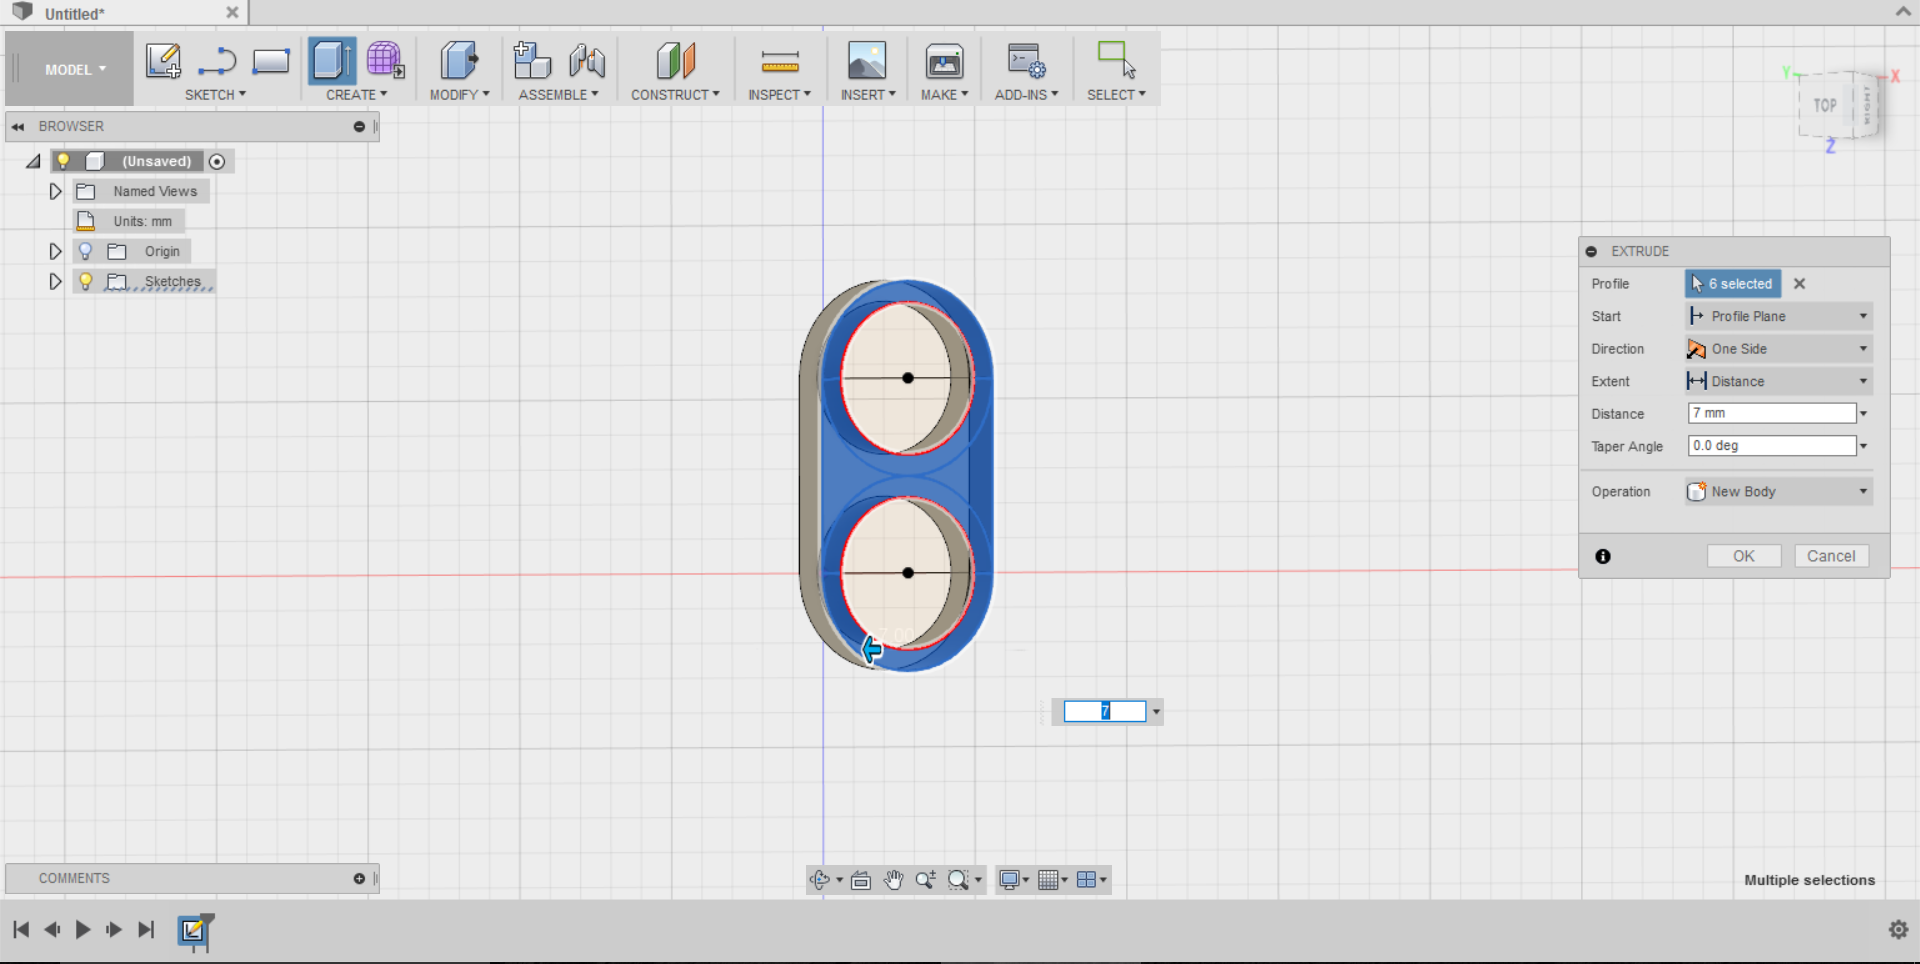Click the Select tool icon

pyautogui.click(x=1116, y=59)
